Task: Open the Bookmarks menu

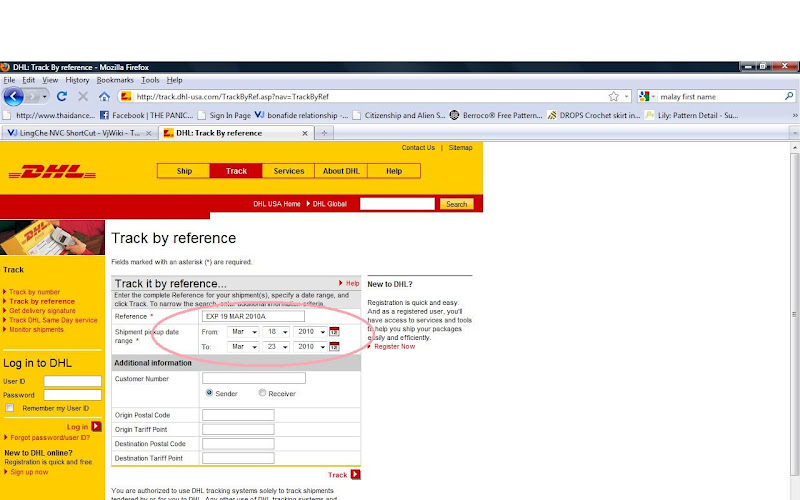Action: pos(115,80)
